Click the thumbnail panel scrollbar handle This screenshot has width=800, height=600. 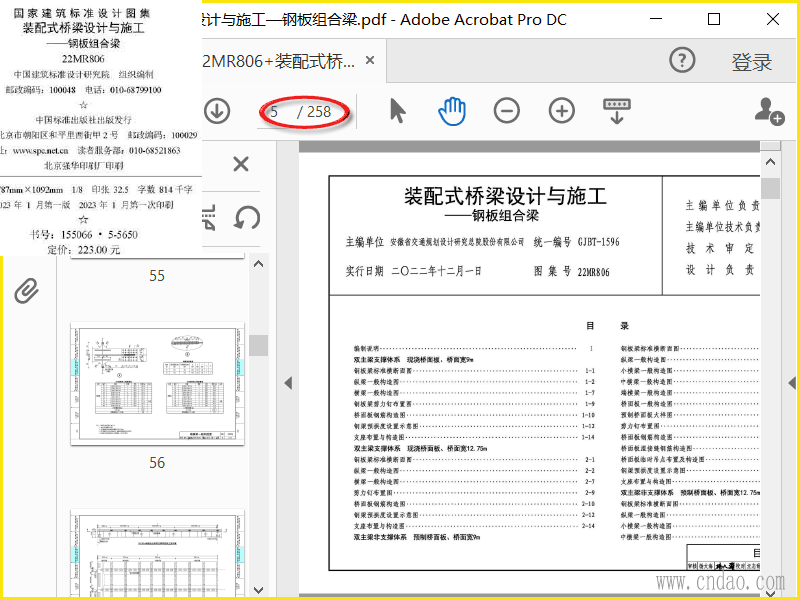coord(259,345)
